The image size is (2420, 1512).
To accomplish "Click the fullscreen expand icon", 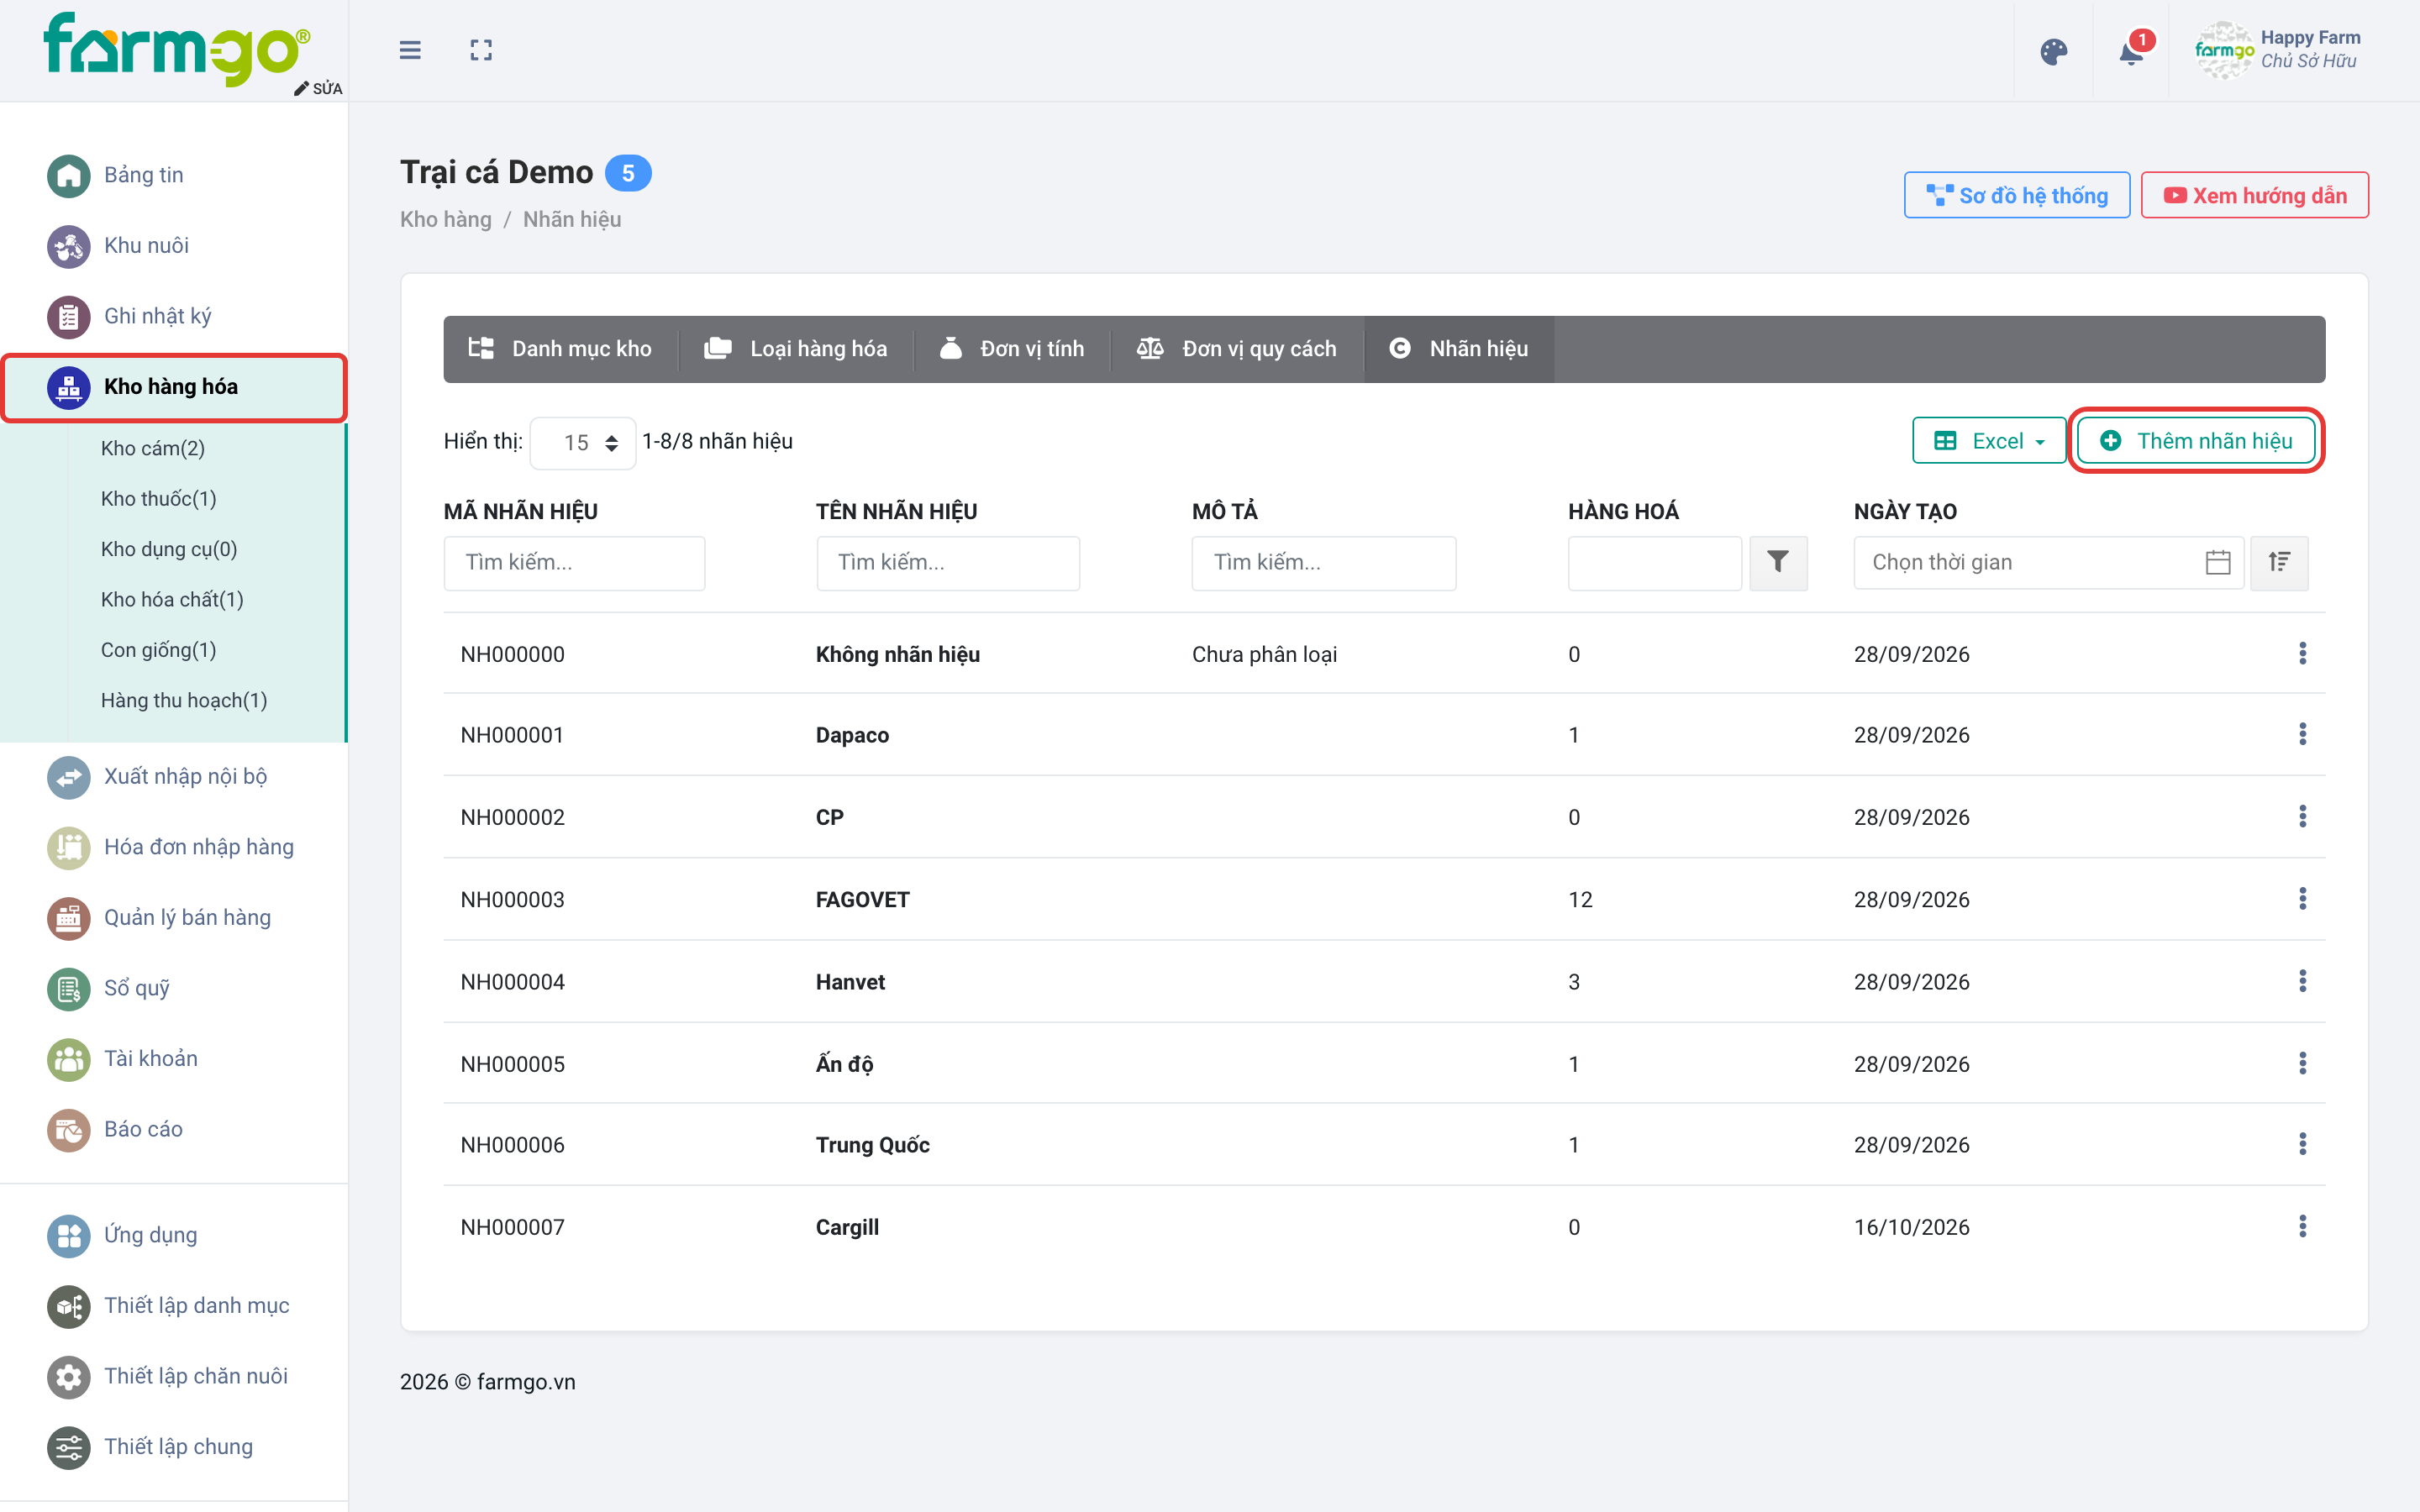I will coord(481,50).
